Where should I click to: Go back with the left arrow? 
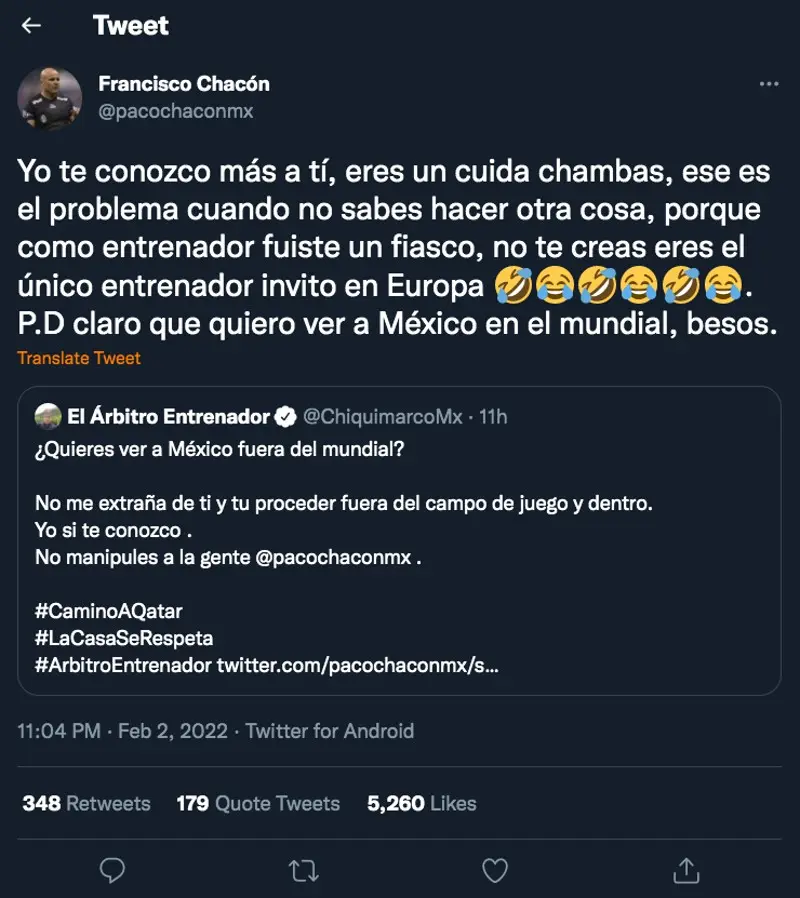(31, 25)
